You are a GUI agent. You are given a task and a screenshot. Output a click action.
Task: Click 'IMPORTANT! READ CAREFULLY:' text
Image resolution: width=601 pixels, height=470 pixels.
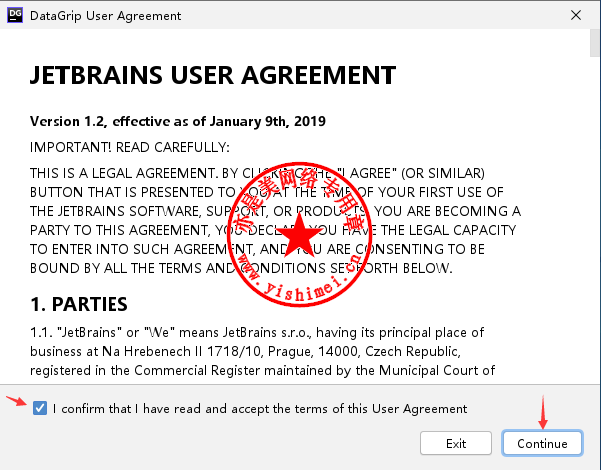tap(130, 147)
